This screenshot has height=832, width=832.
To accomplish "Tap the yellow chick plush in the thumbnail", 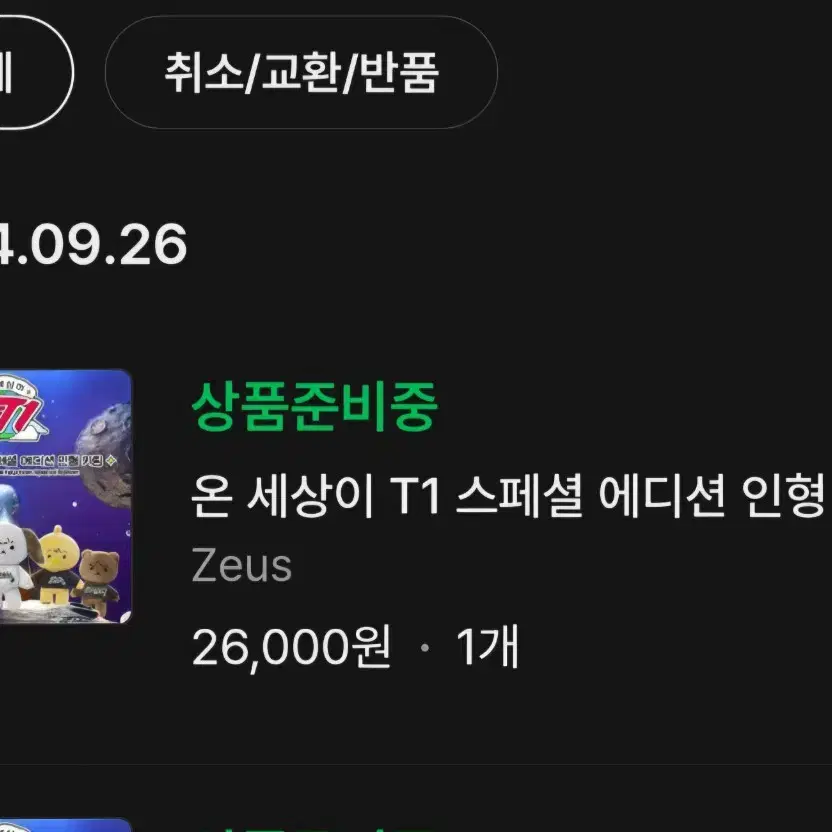I will point(56,562).
